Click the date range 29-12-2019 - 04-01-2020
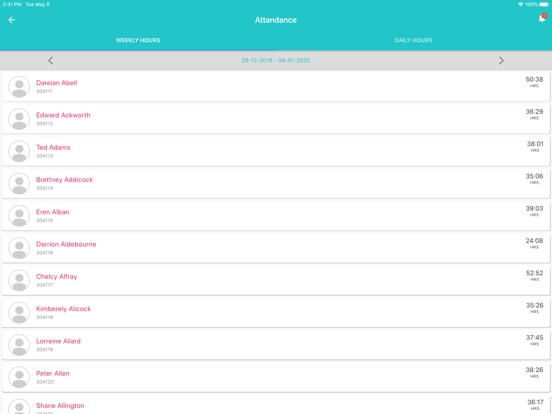The image size is (552, 414). (x=276, y=61)
